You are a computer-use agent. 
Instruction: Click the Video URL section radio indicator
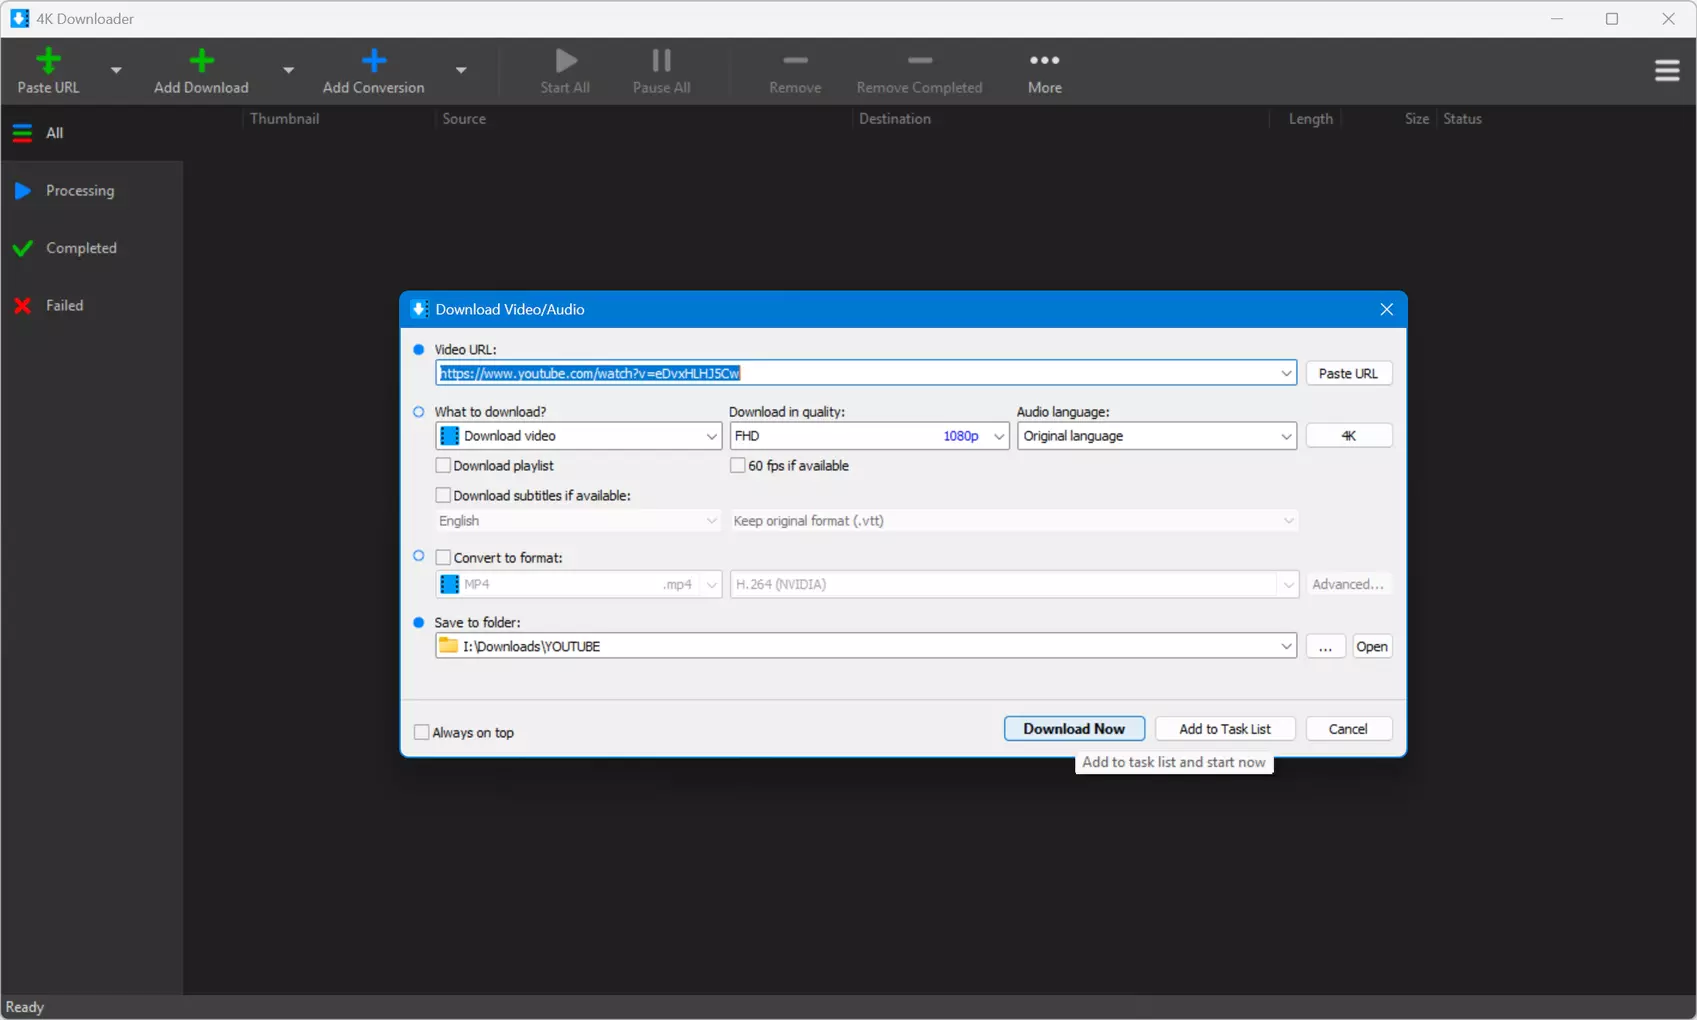coord(419,350)
